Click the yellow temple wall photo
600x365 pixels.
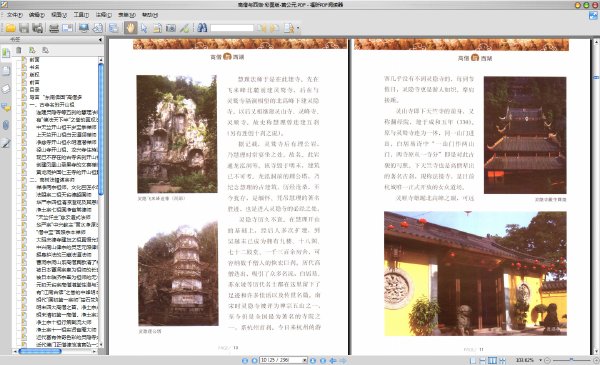pos(475,274)
